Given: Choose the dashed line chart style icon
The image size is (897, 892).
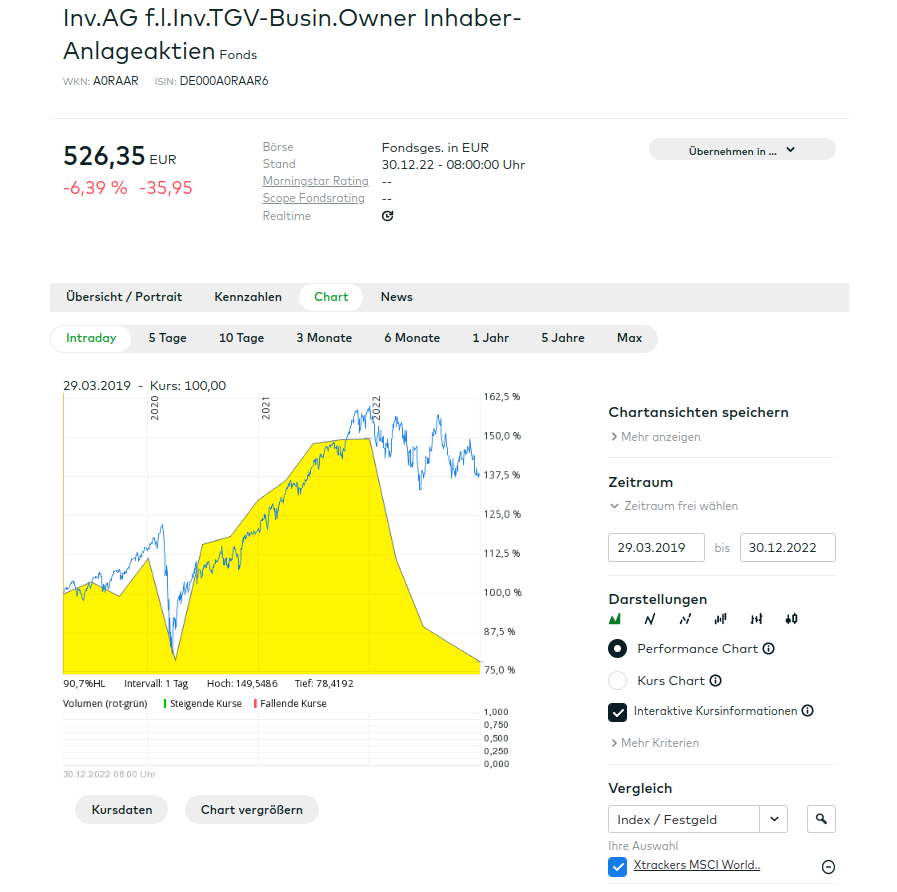Looking at the screenshot, I should coord(685,619).
